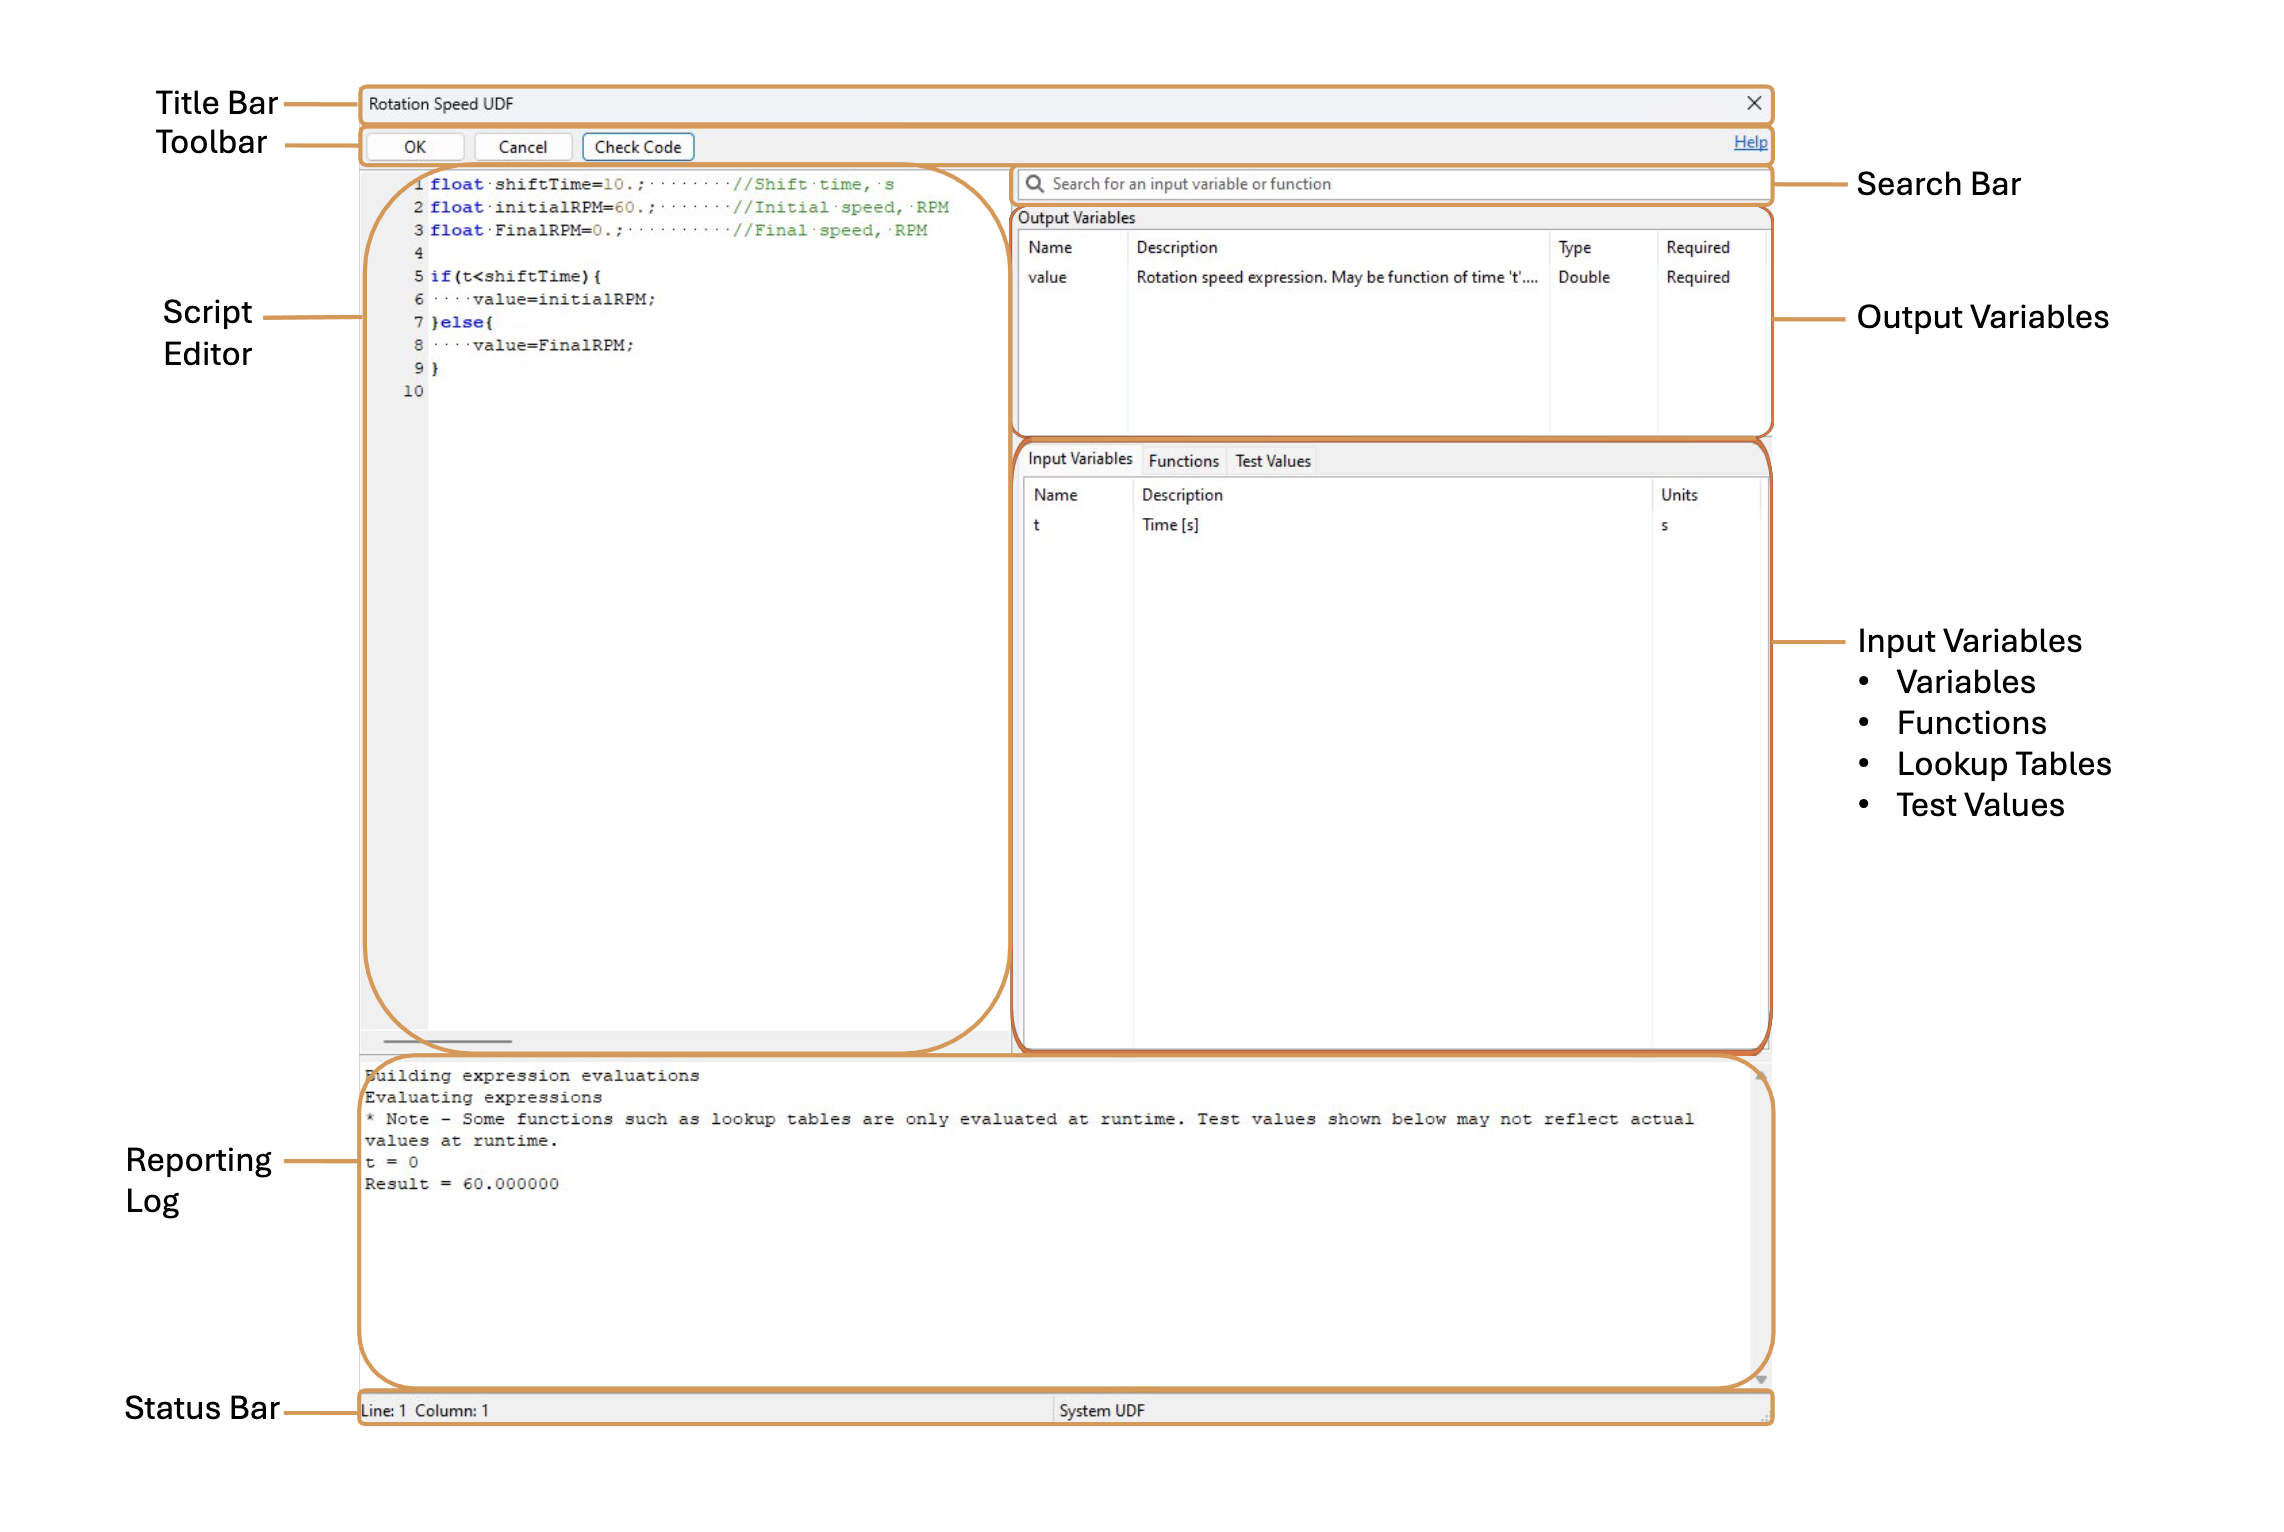The height and width of the screenshot is (1532, 2284).
Task: Click the '}else{' code line
Action: [x=462, y=322]
